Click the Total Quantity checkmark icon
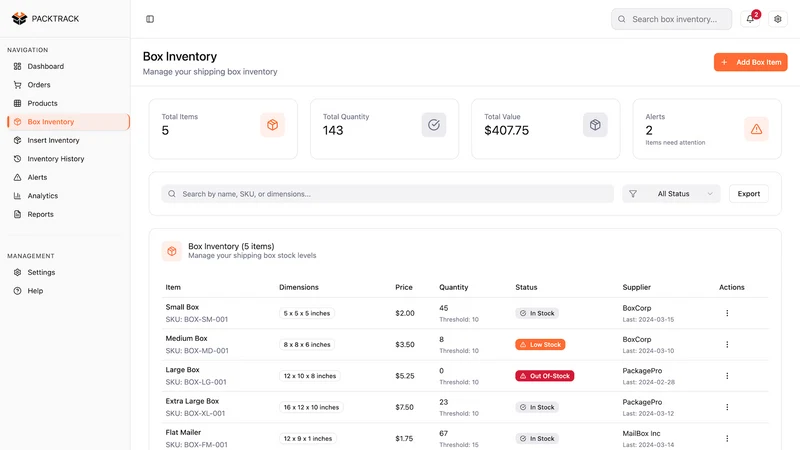800x450 pixels. pyautogui.click(x=434, y=125)
